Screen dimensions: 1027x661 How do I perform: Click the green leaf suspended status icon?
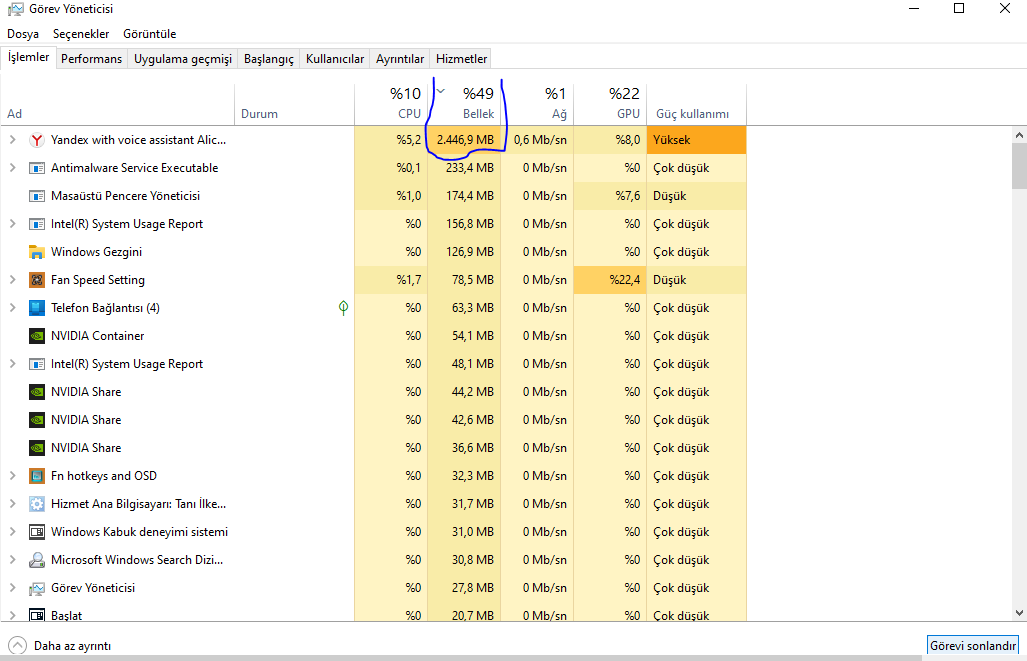(343, 308)
